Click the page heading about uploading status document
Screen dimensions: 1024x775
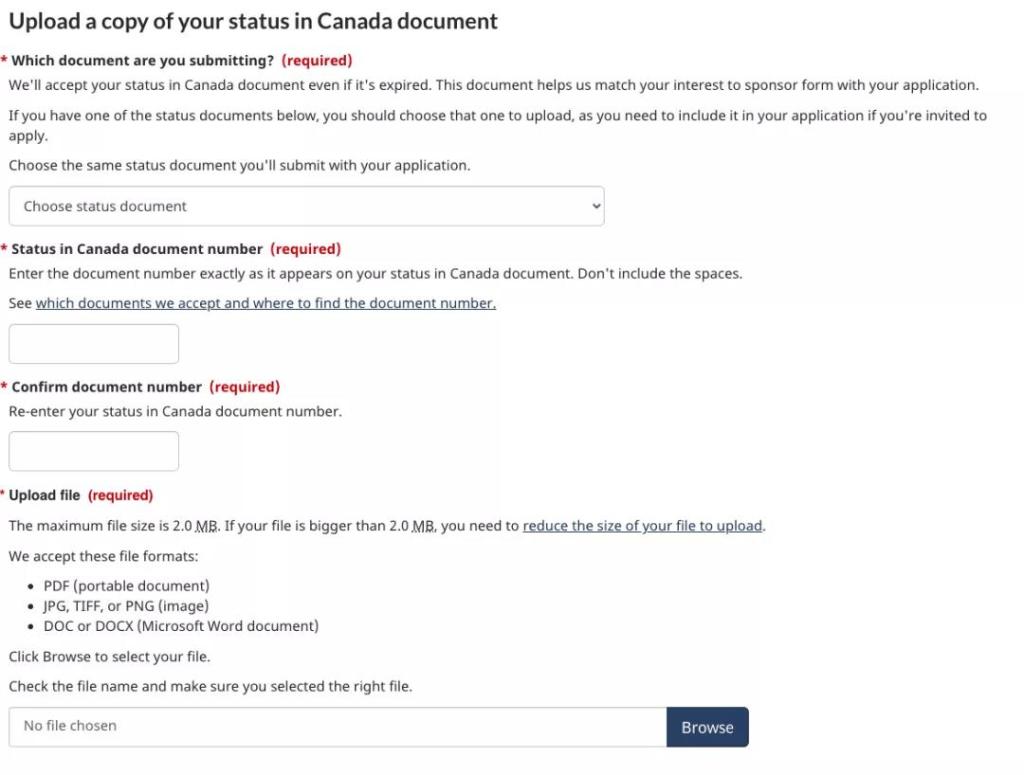pyautogui.click(x=253, y=21)
